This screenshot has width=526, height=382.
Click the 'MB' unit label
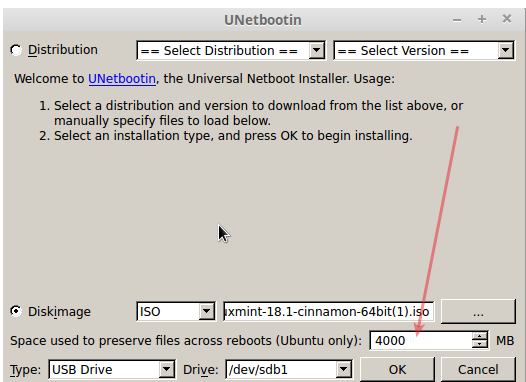(x=505, y=341)
